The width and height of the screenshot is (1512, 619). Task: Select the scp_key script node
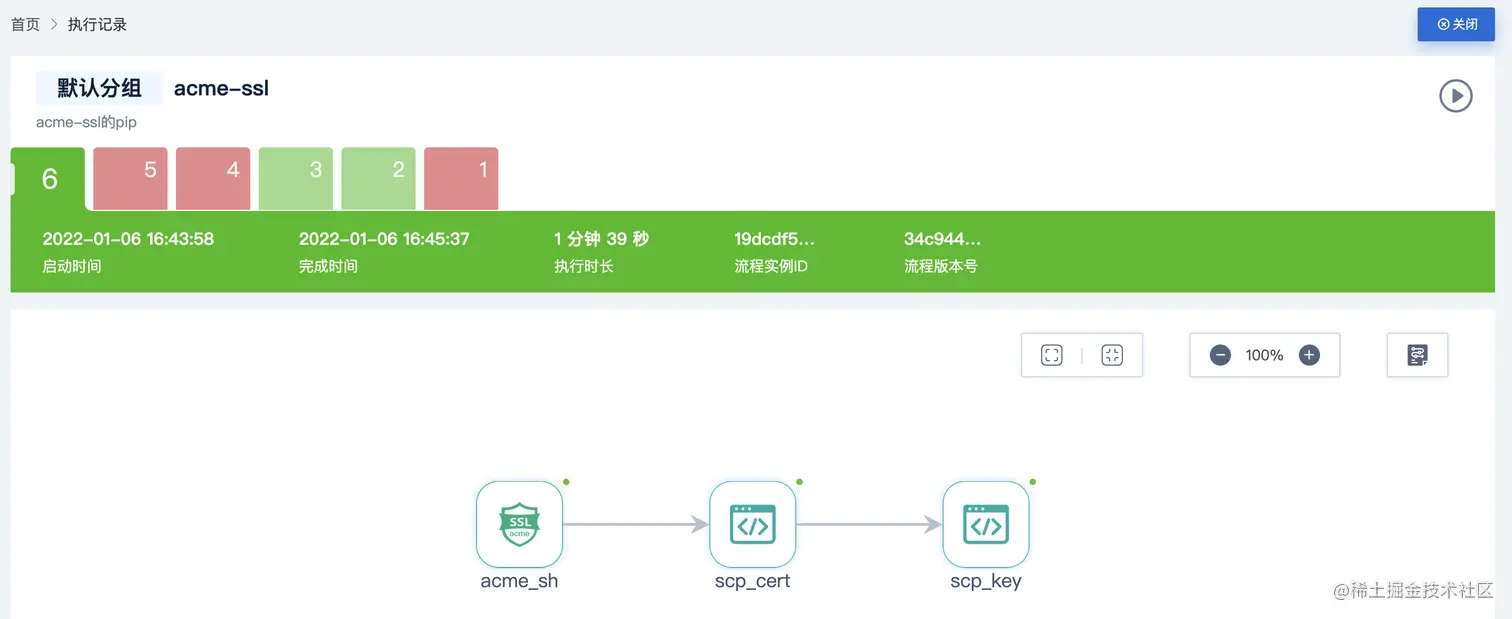985,524
